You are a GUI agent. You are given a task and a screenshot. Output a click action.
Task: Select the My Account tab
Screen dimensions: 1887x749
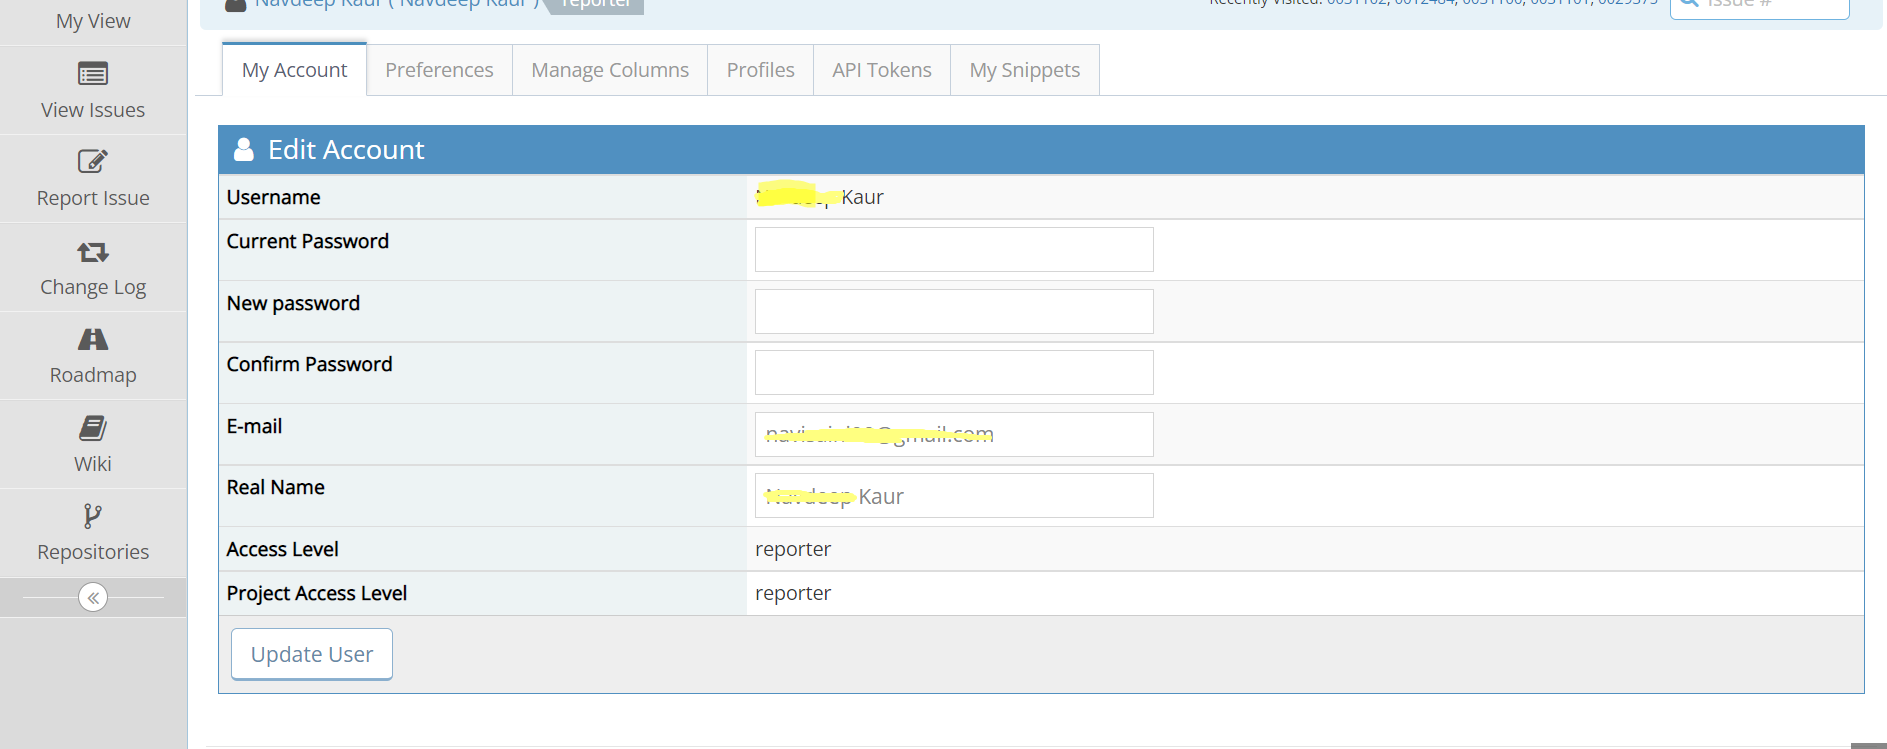[294, 70]
